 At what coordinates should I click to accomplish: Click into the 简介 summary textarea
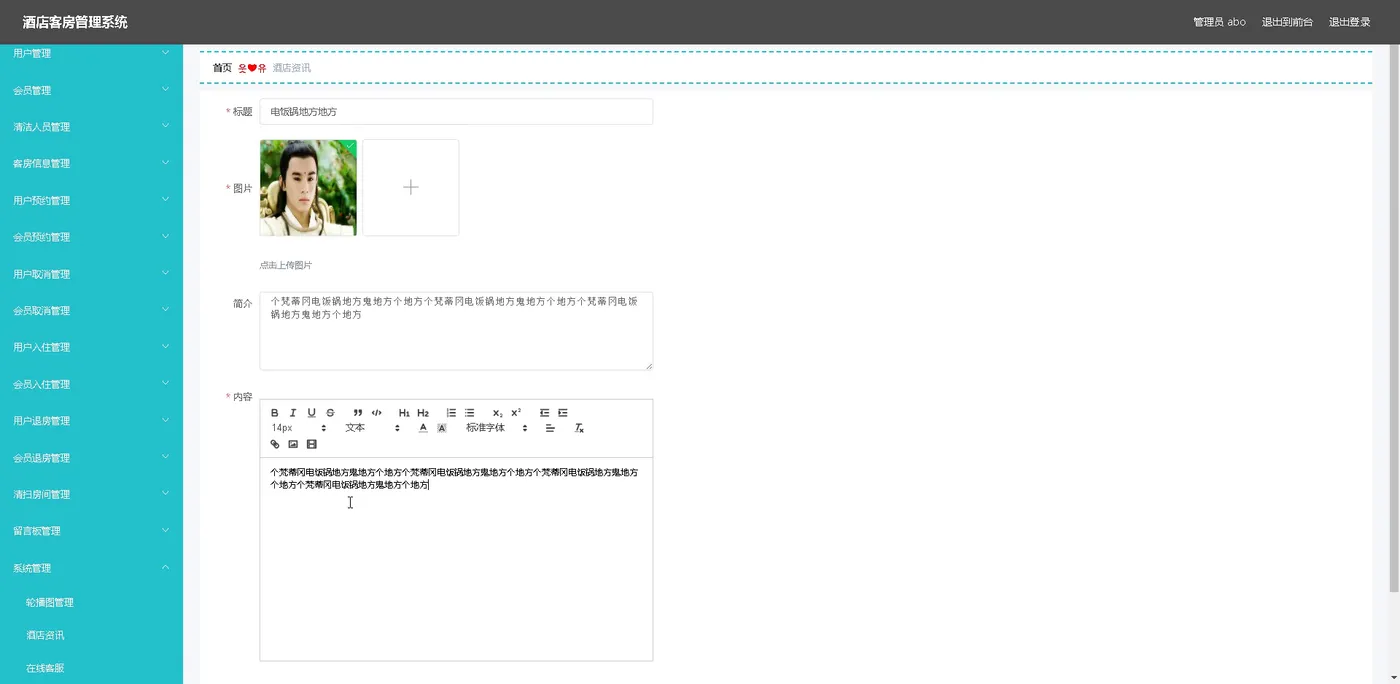[456, 331]
